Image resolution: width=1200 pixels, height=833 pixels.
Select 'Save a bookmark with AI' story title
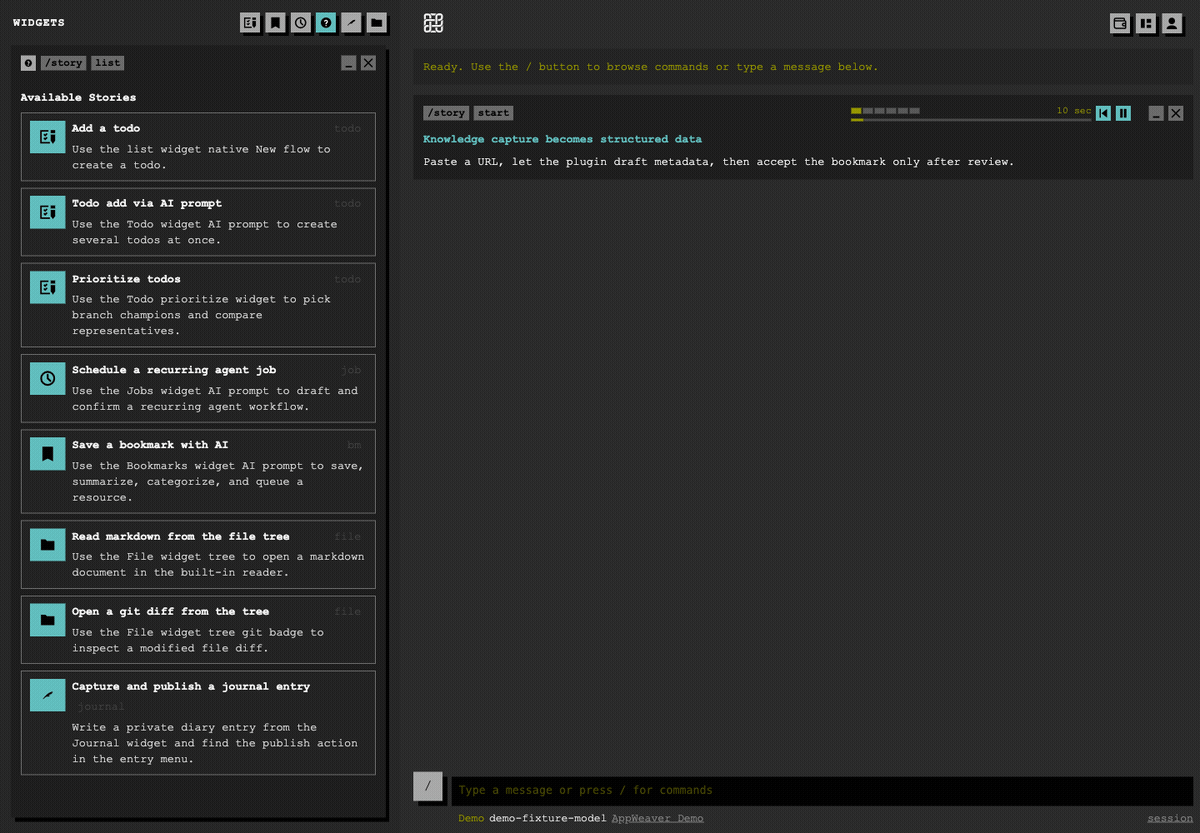coord(150,445)
